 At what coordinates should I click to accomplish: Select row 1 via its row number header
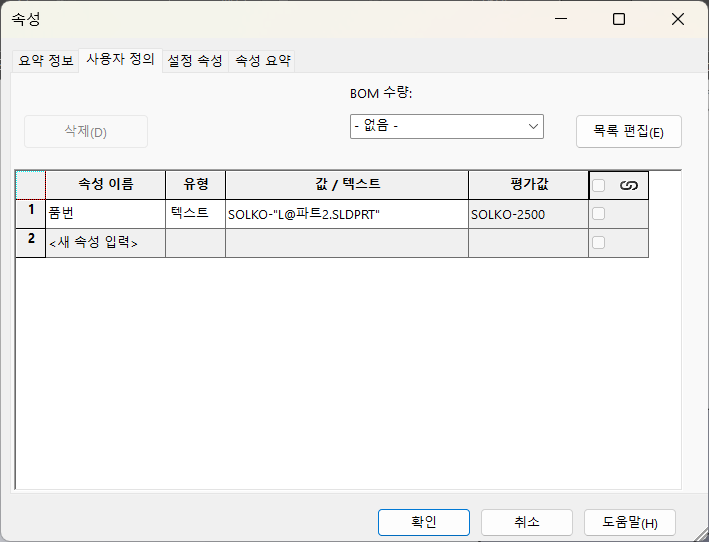click(x=31, y=213)
